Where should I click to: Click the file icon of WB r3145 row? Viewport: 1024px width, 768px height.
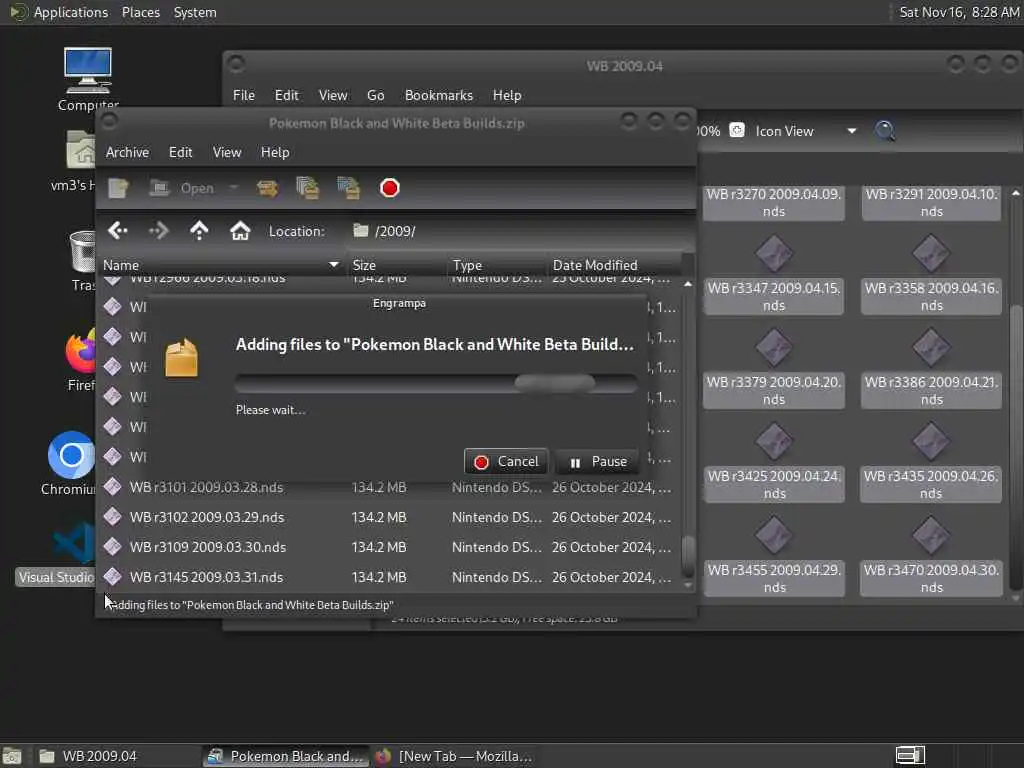click(x=112, y=577)
